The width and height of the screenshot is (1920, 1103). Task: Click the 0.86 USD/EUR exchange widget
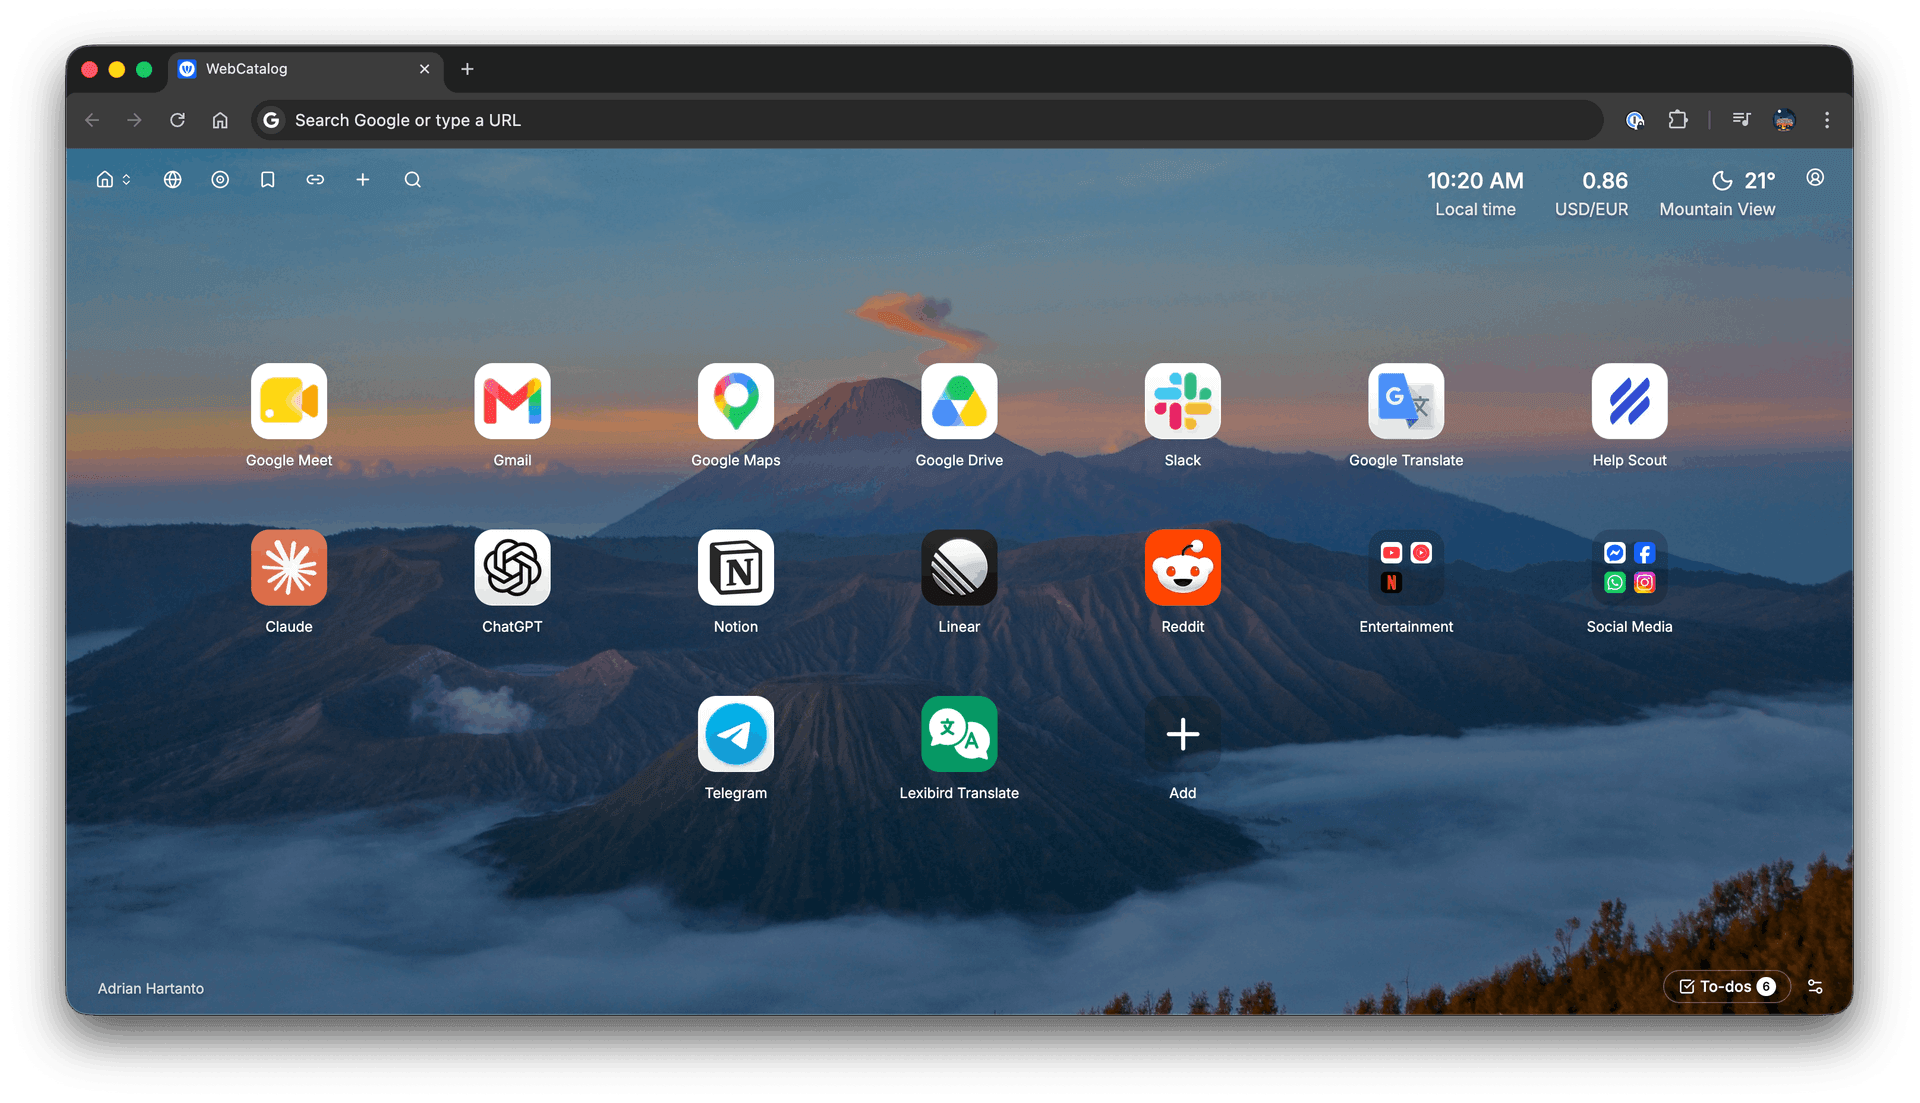(1592, 194)
